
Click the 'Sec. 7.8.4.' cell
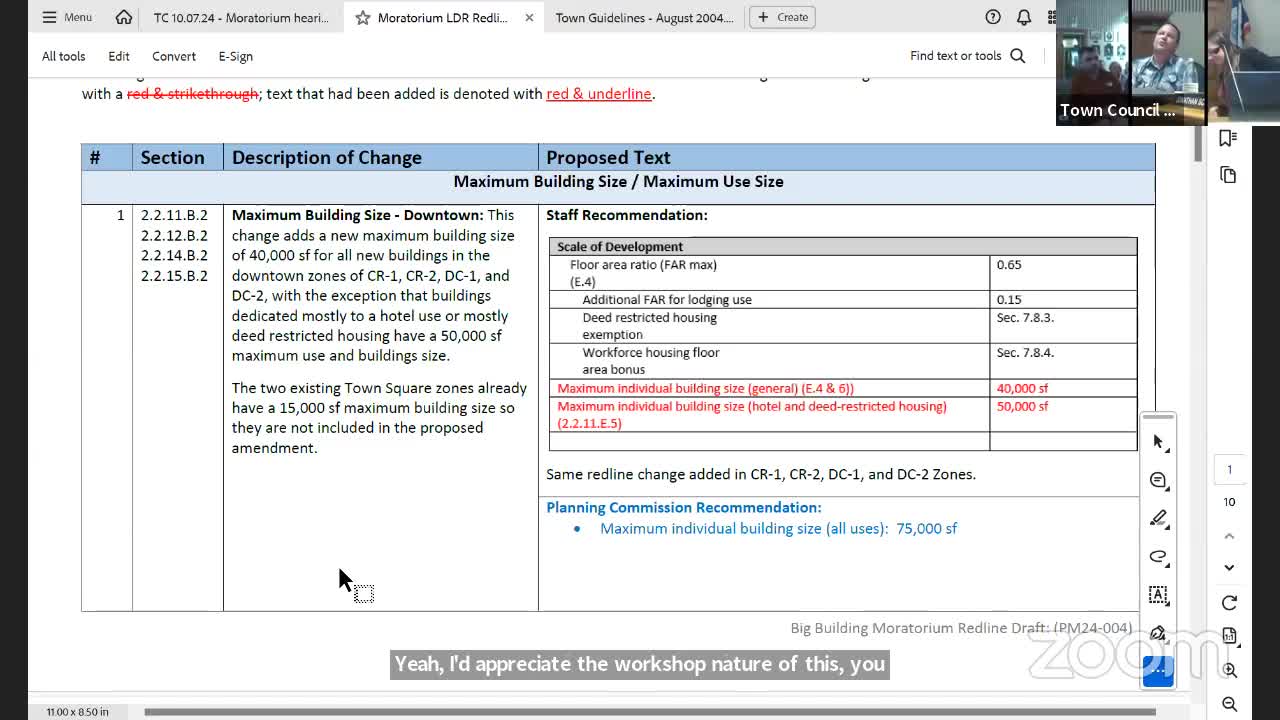pos(1025,352)
